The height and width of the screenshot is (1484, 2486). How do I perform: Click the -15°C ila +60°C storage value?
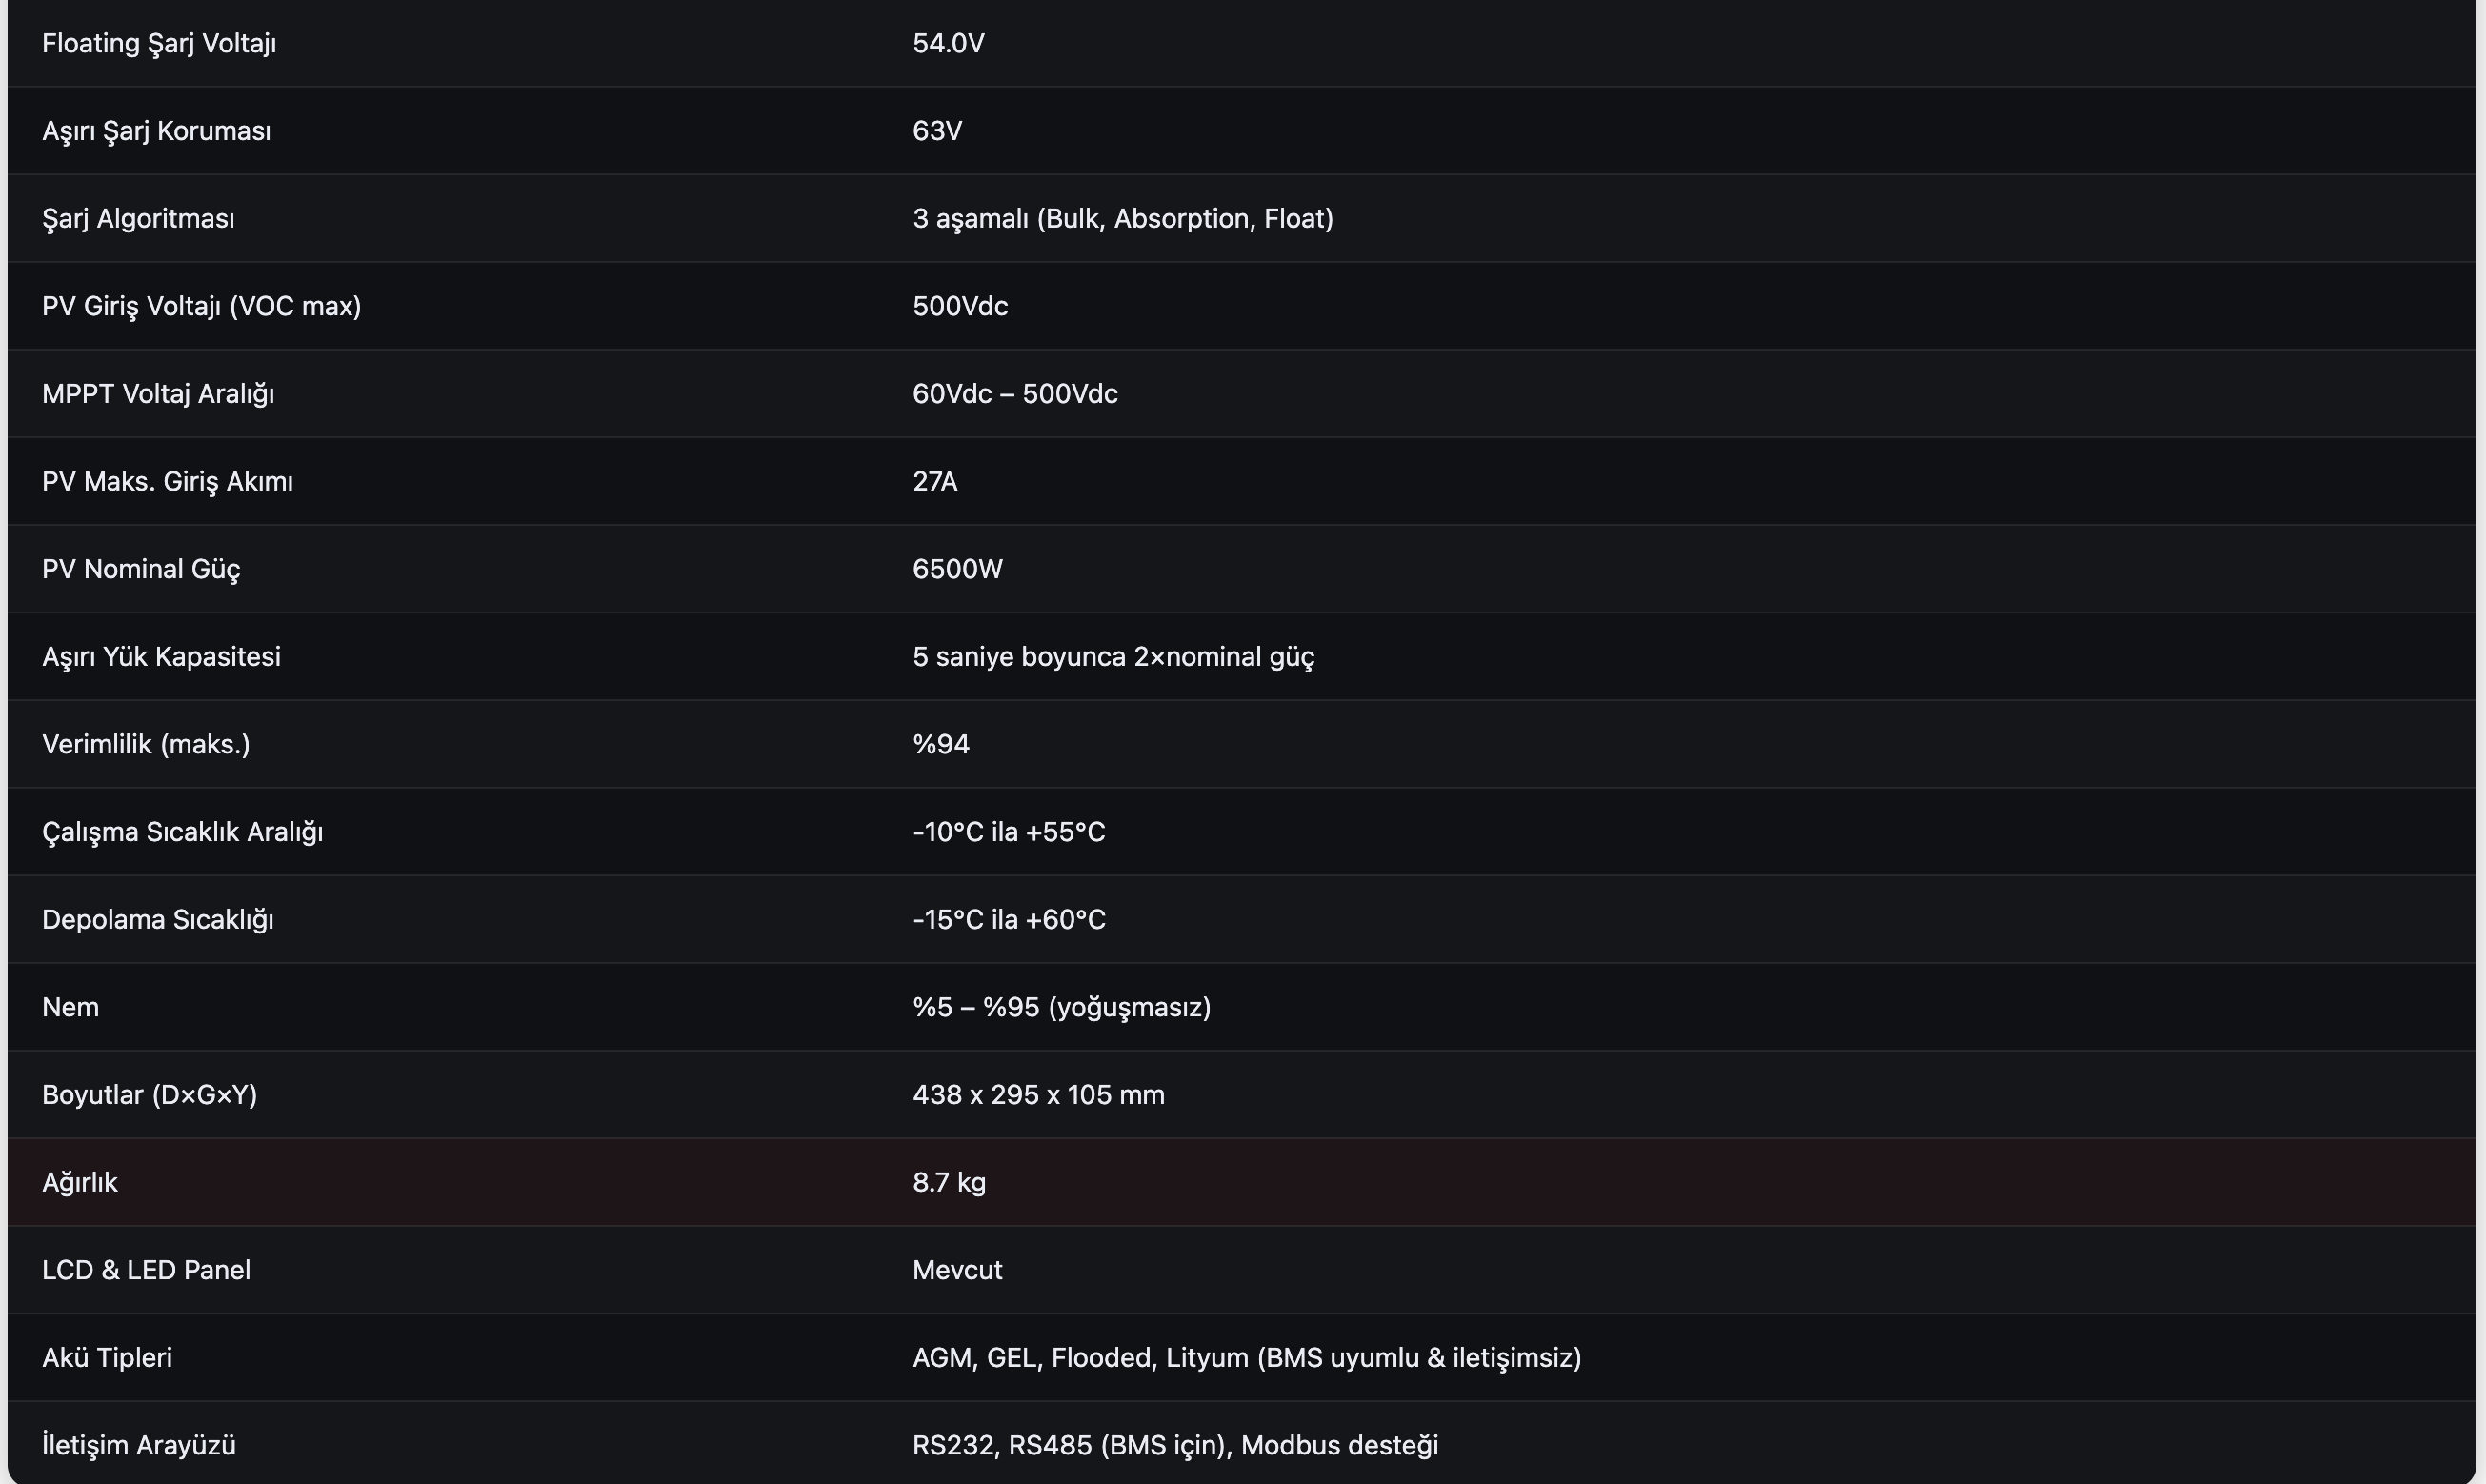tap(1008, 920)
